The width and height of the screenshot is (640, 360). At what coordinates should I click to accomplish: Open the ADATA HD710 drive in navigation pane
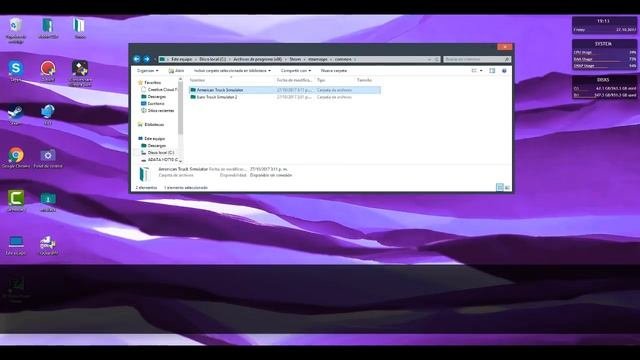160,160
